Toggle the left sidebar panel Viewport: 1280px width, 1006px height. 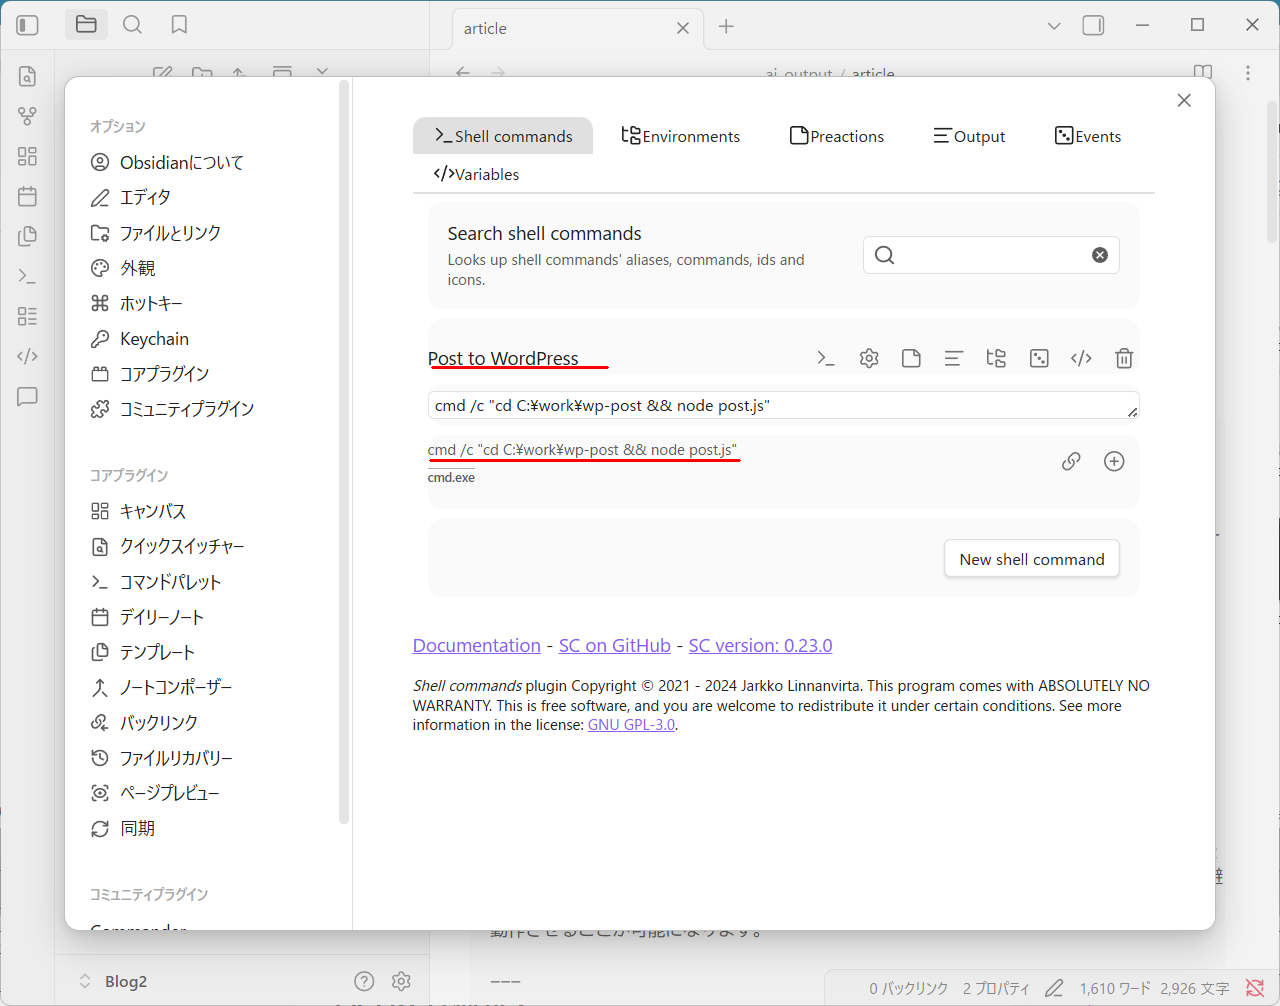click(28, 25)
